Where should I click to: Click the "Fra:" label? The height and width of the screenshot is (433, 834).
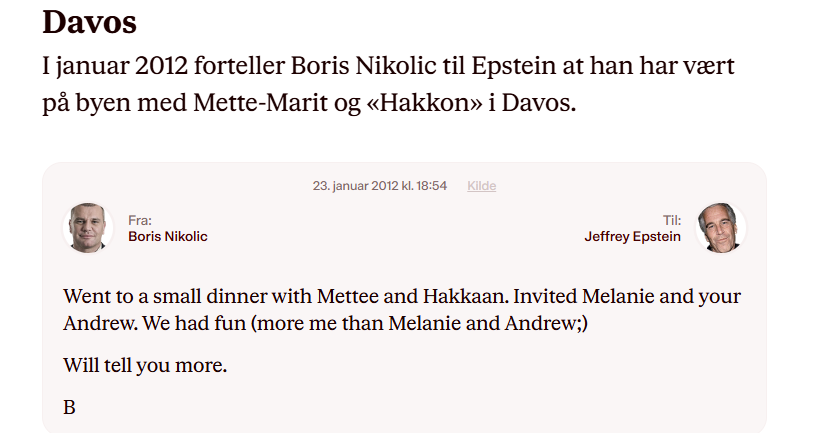tap(139, 220)
